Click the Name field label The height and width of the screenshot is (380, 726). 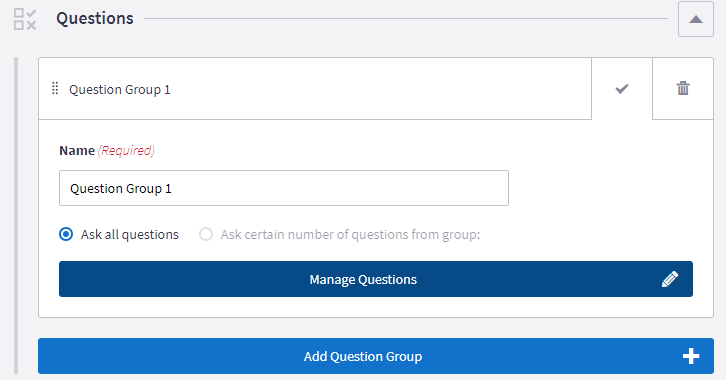coord(77,150)
